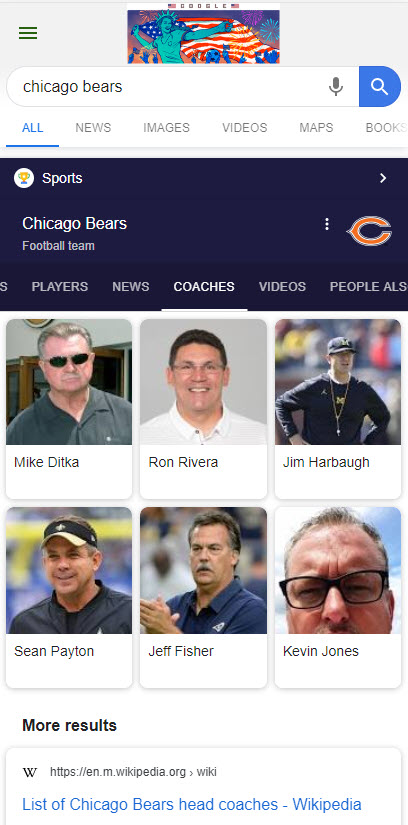Click the Google holiday doodle
The image size is (408, 825).
(204, 33)
